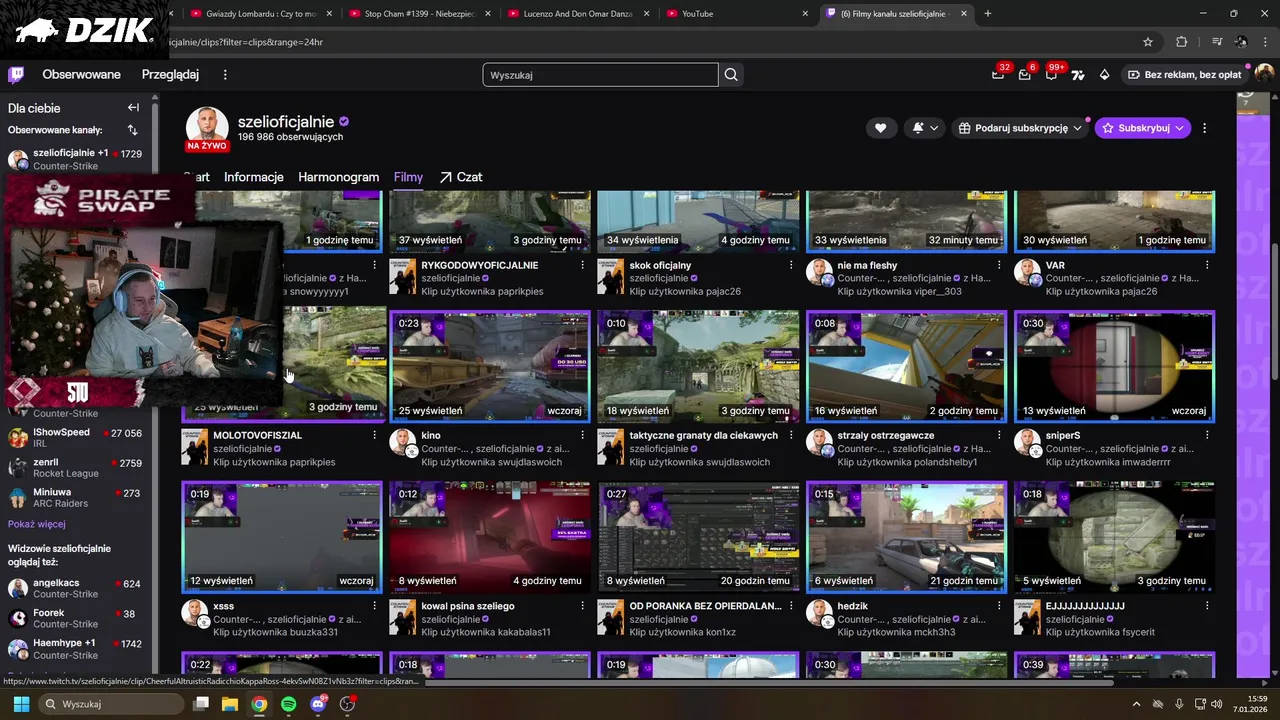This screenshot has width=1280, height=720.
Task: Open options for skok oficjalny clip
Action: (791, 266)
